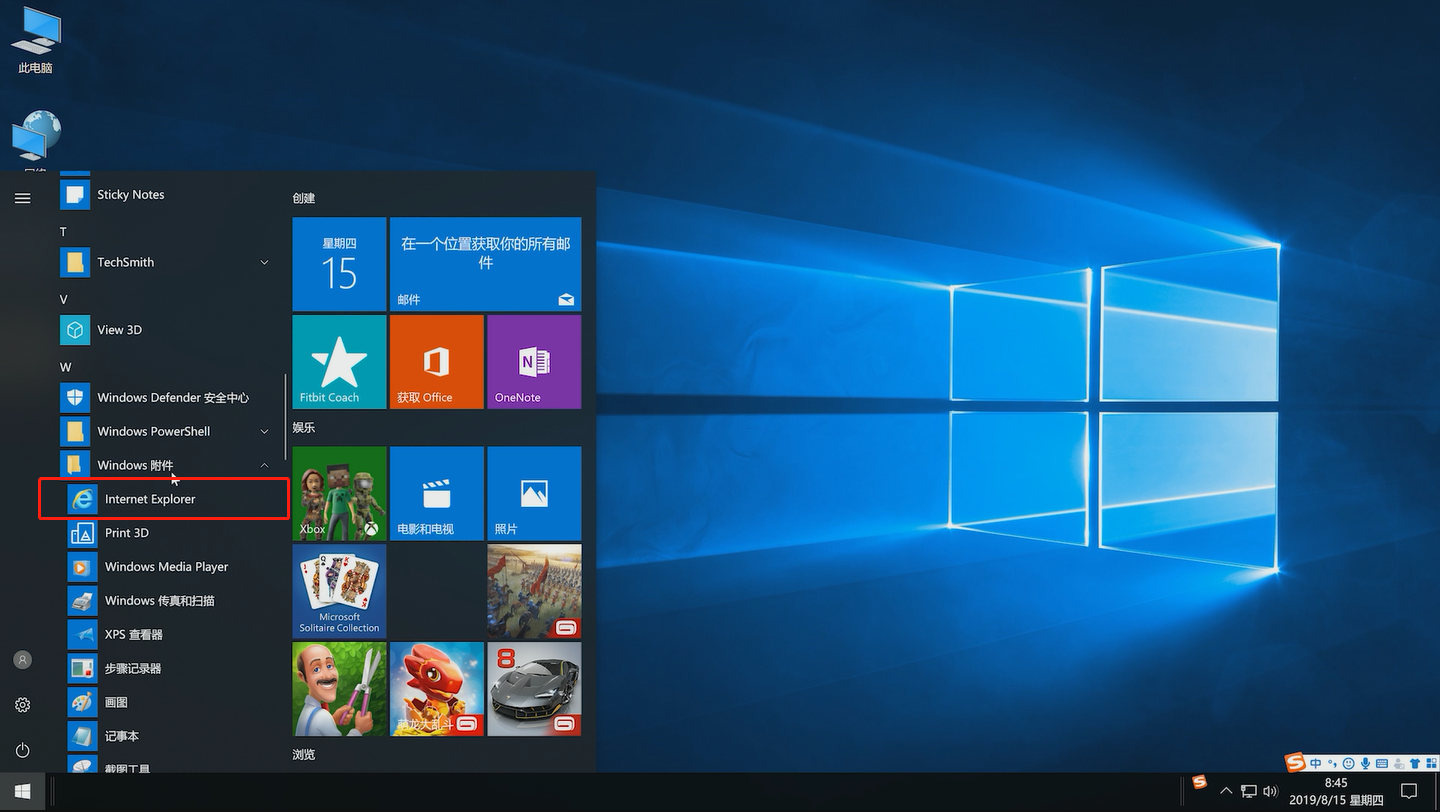Image resolution: width=1440 pixels, height=812 pixels.
Task: Click the power button in Start menu
Action: click(x=22, y=750)
